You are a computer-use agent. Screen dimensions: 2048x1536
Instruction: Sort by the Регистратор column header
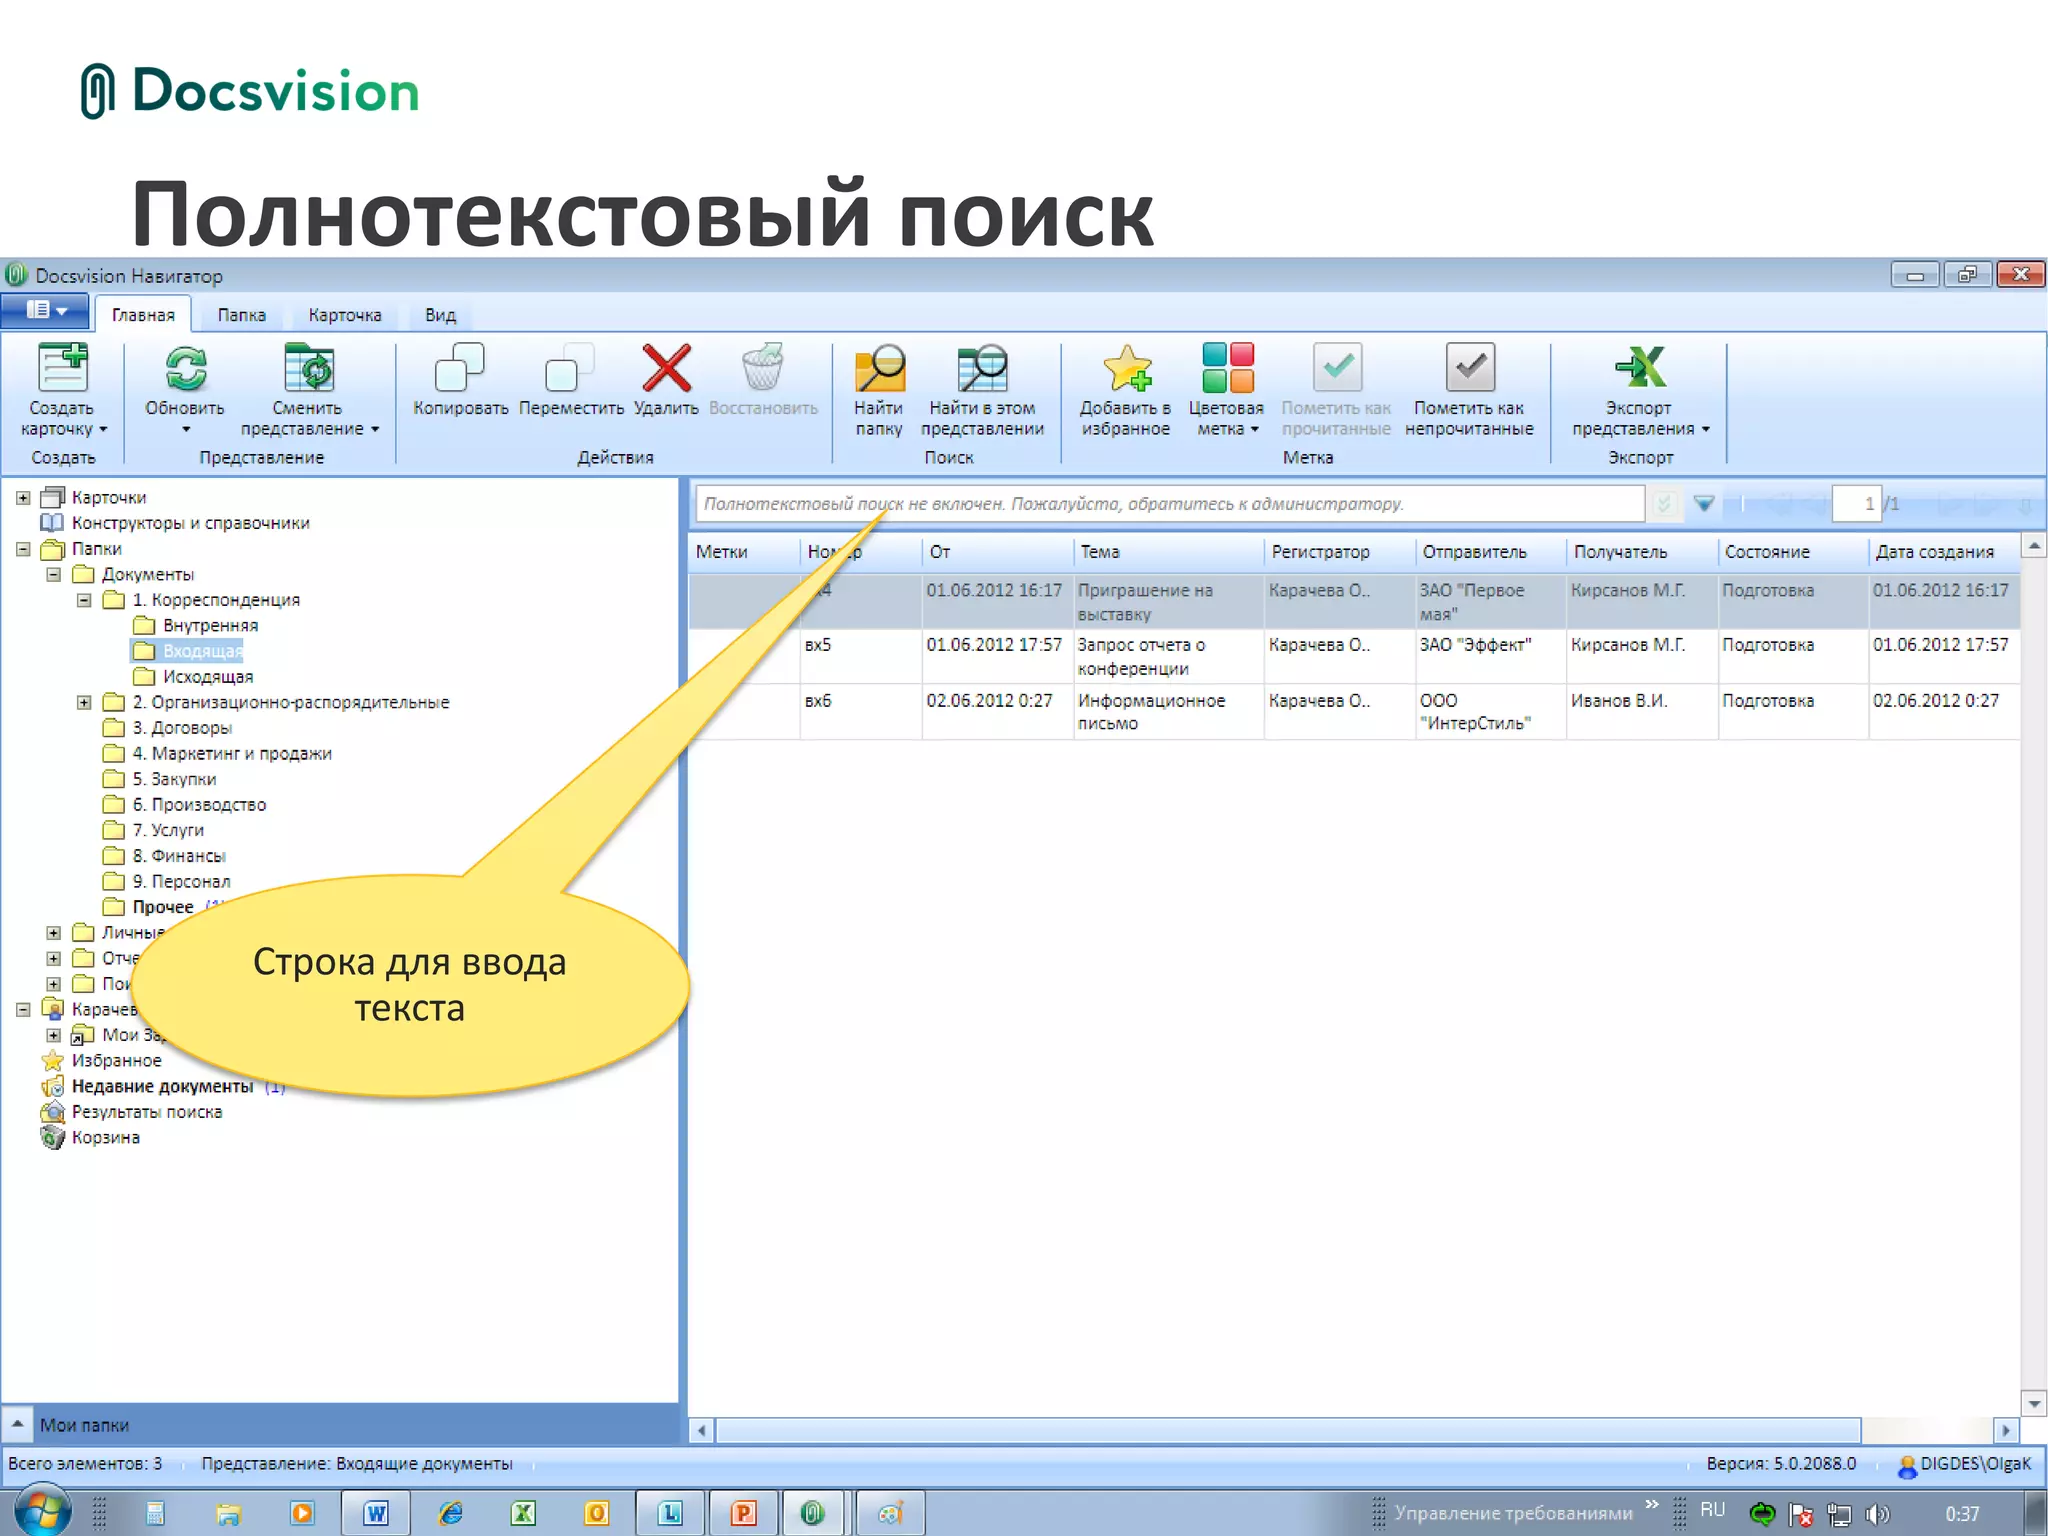(x=1340, y=552)
